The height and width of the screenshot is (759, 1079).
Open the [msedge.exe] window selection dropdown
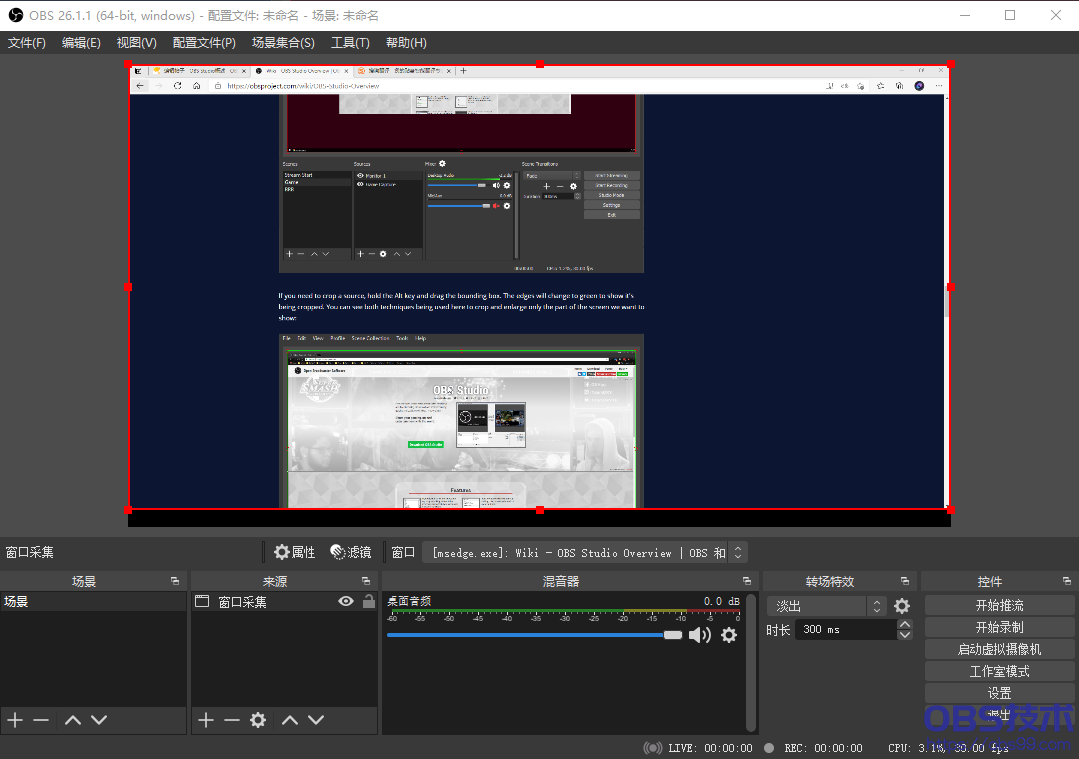pos(585,553)
